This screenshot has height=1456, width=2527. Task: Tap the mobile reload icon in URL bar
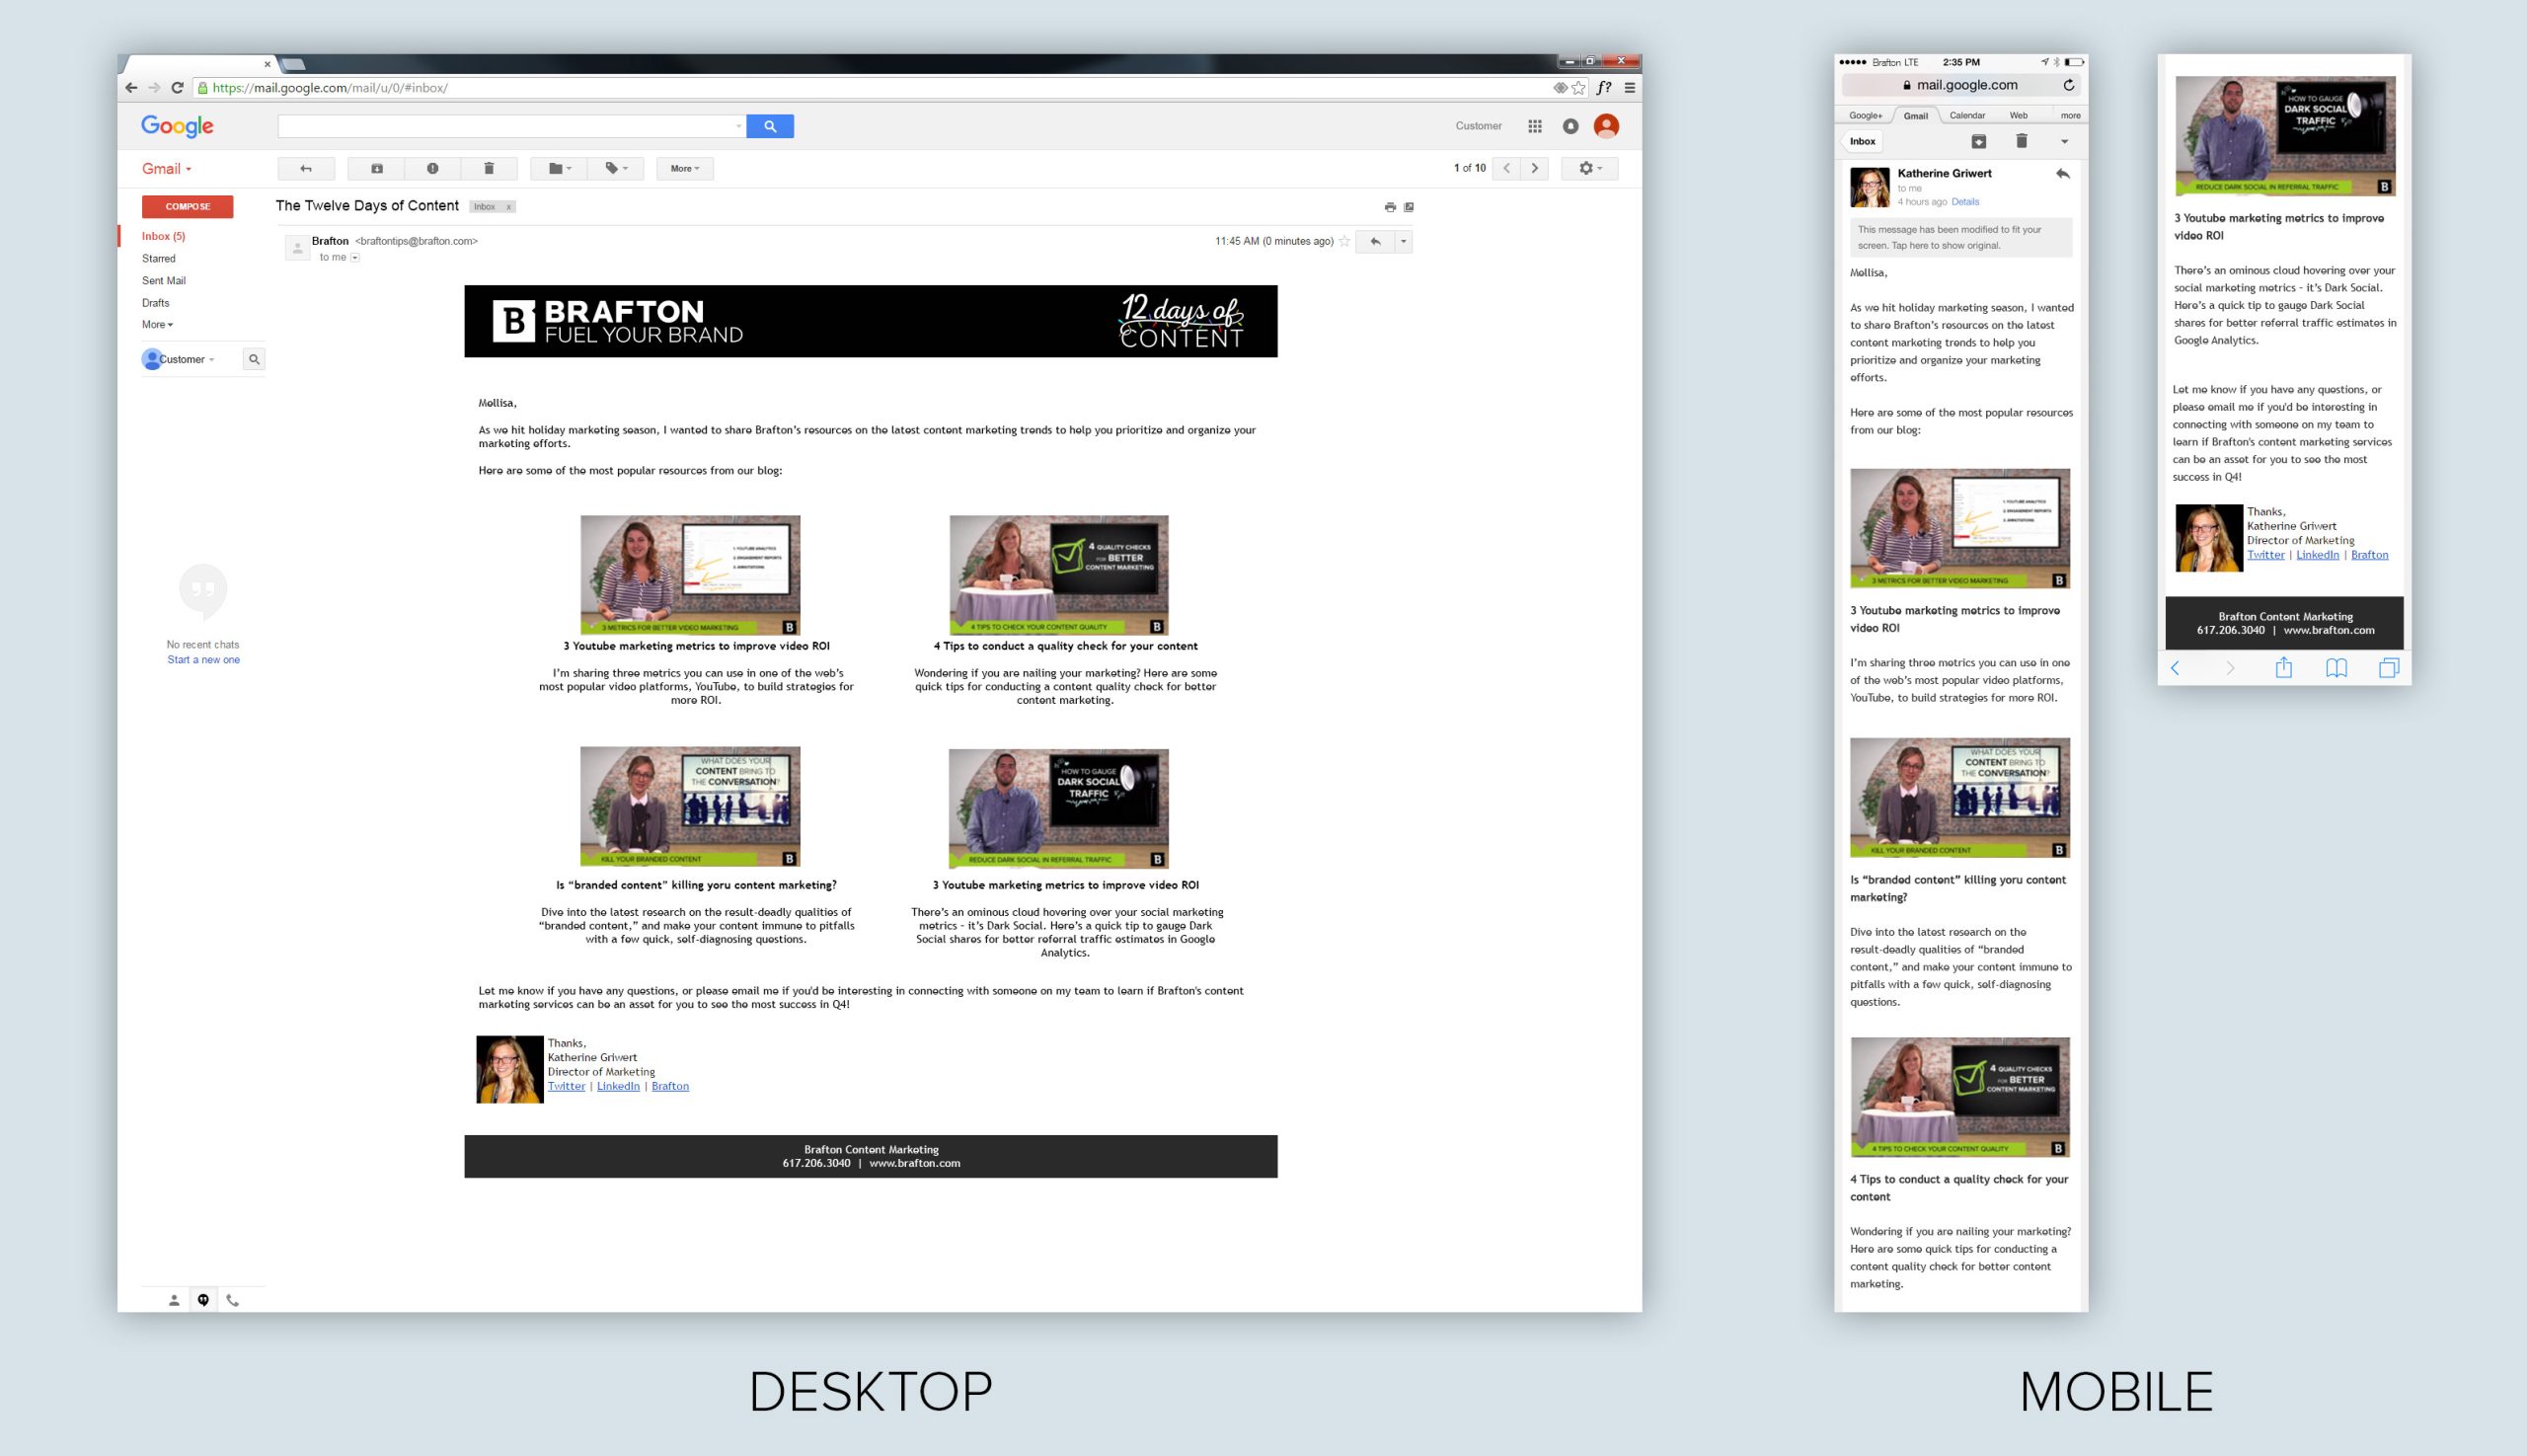[x=2068, y=85]
